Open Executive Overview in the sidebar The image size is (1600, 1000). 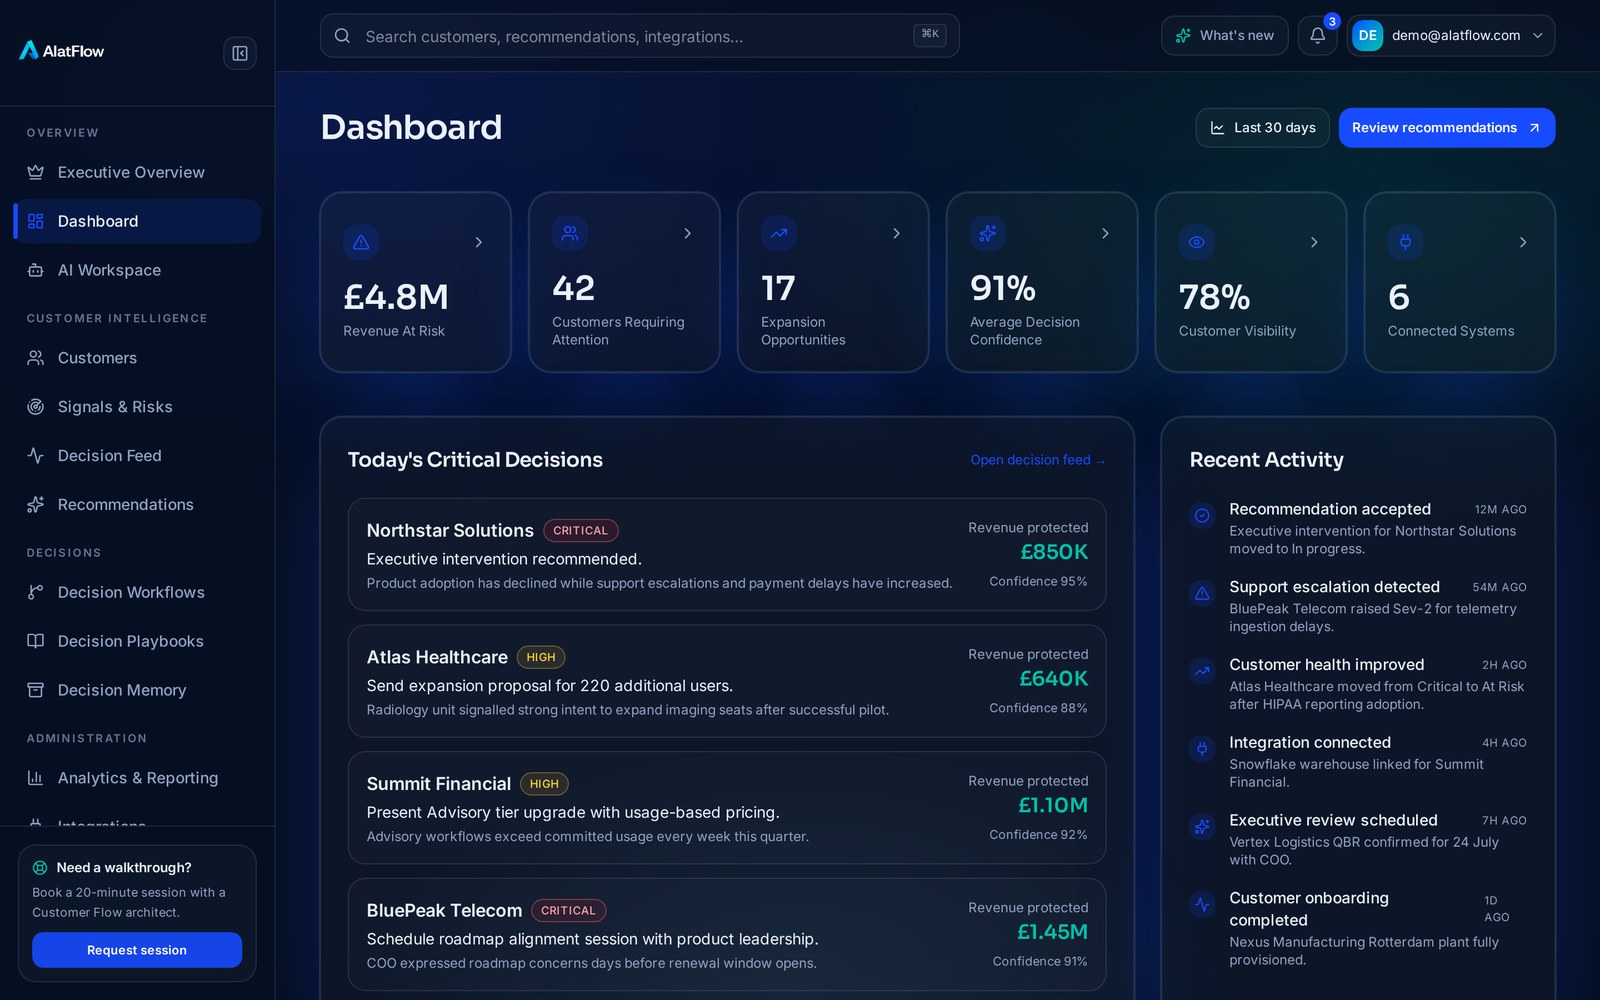pos(137,172)
